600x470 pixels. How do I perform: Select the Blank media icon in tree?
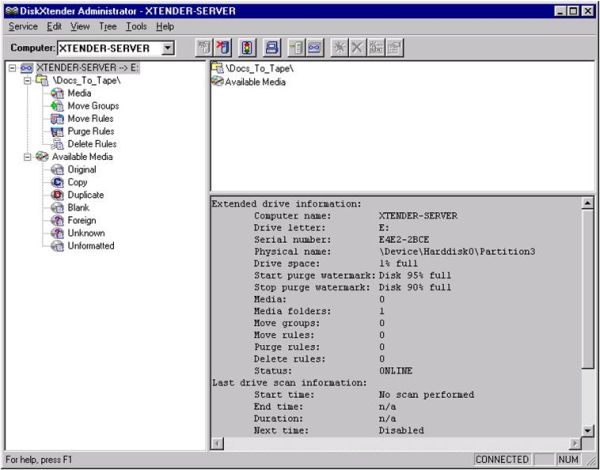pyautogui.click(x=57, y=207)
